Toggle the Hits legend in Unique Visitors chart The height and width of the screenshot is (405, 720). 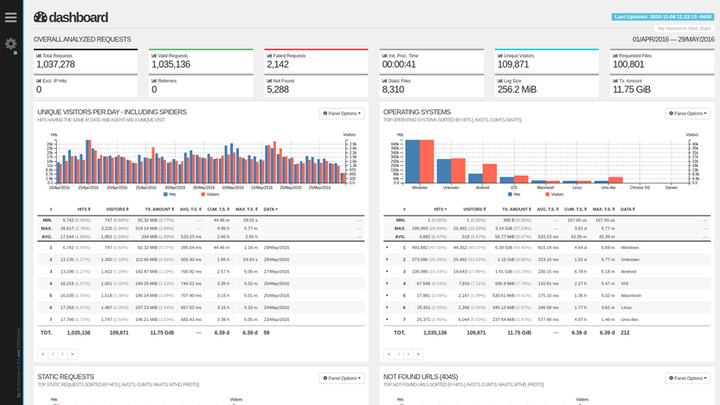click(x=169, y=194)
